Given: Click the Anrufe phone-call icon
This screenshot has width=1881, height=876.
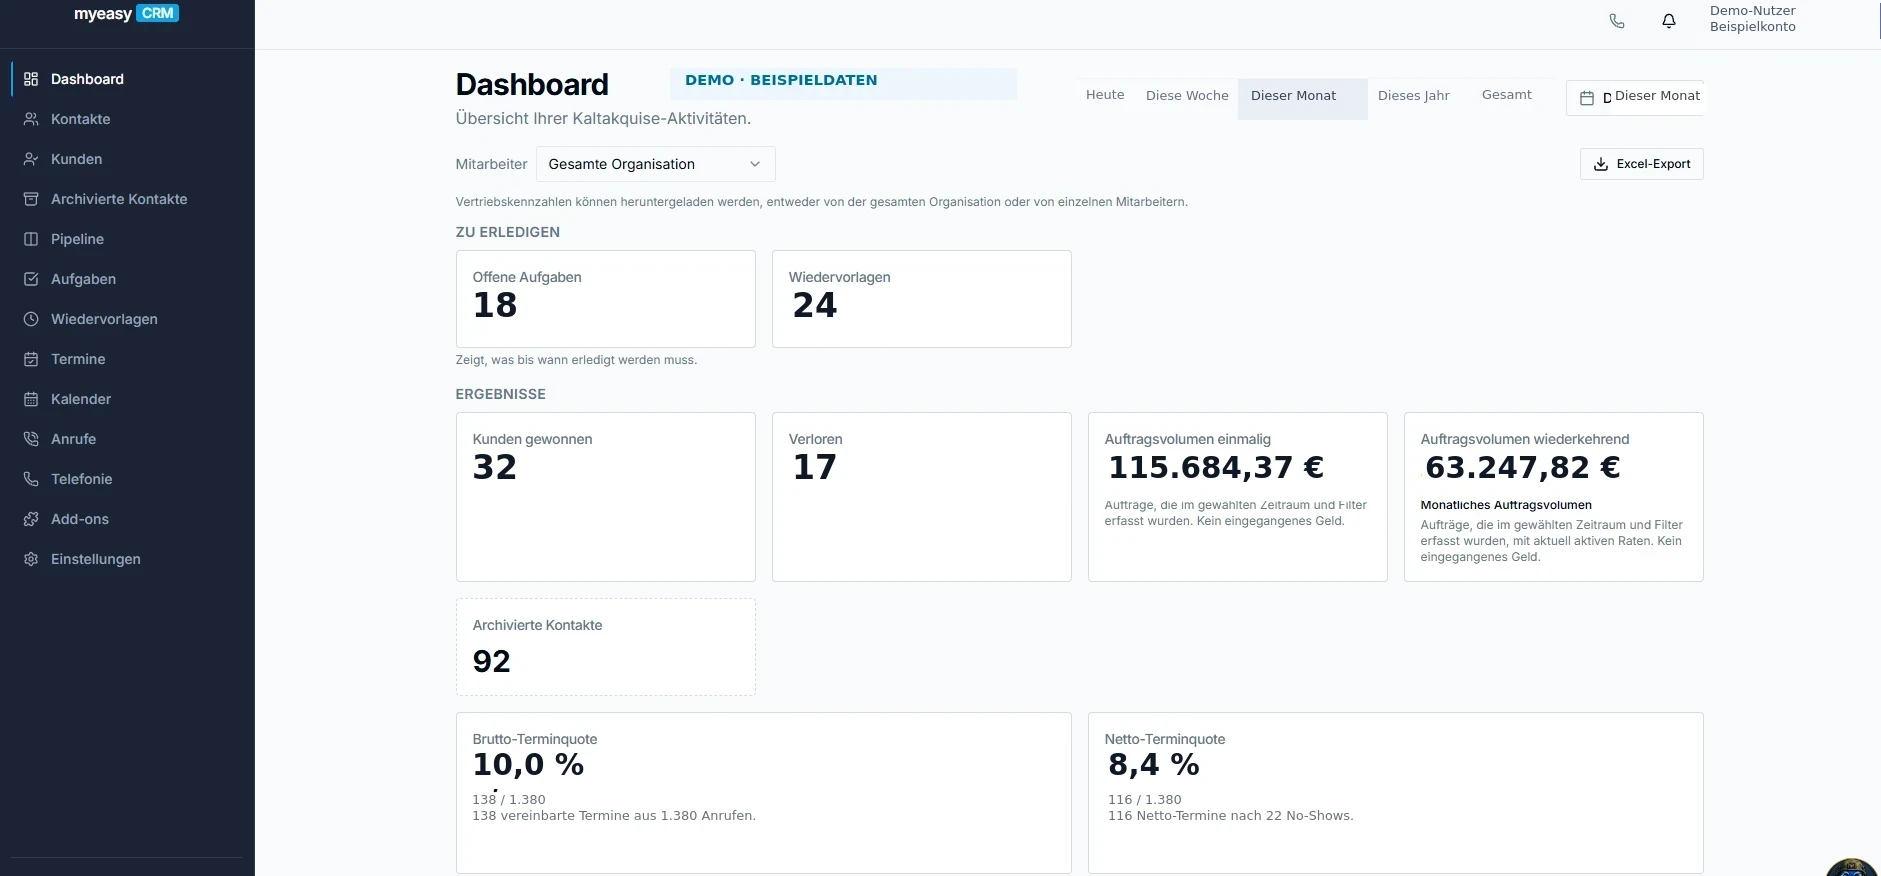Looking at the screenshot, I should (x=31, y=439).
